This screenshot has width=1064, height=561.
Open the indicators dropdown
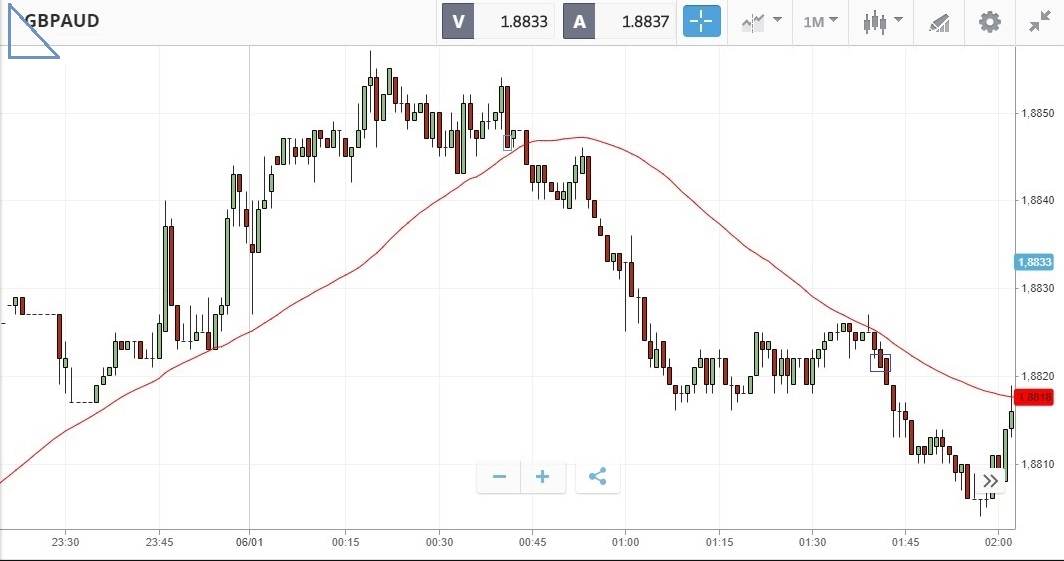coord(761,21)
